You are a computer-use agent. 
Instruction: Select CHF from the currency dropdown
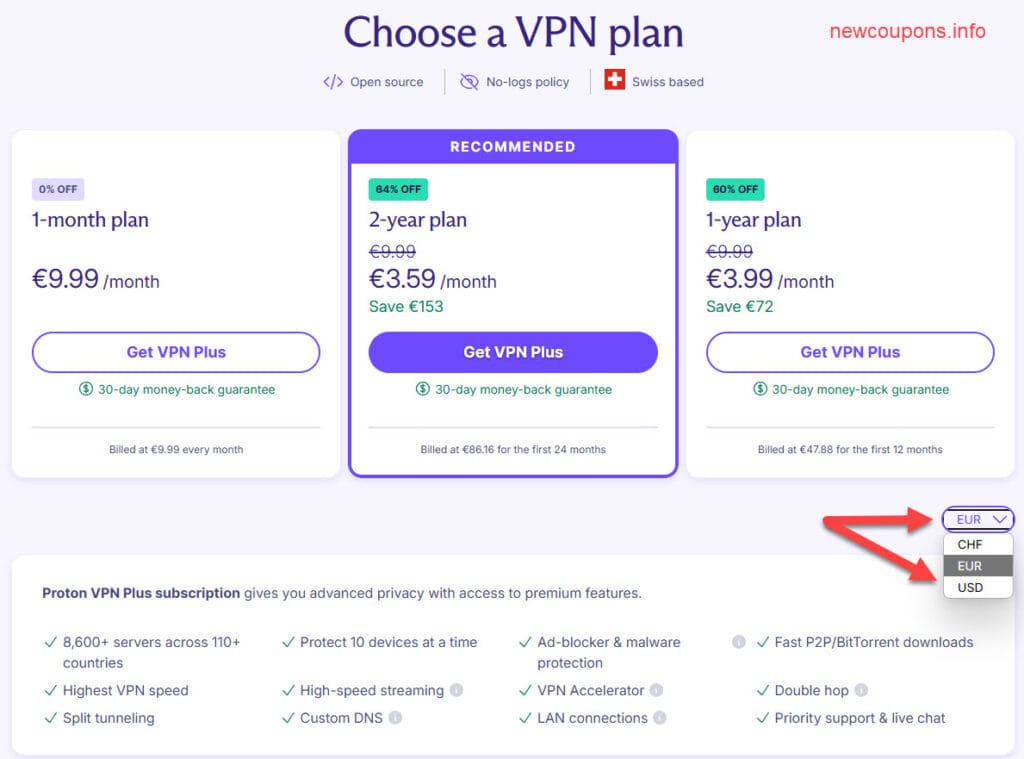pyautogui.click(x=969, y=544)
